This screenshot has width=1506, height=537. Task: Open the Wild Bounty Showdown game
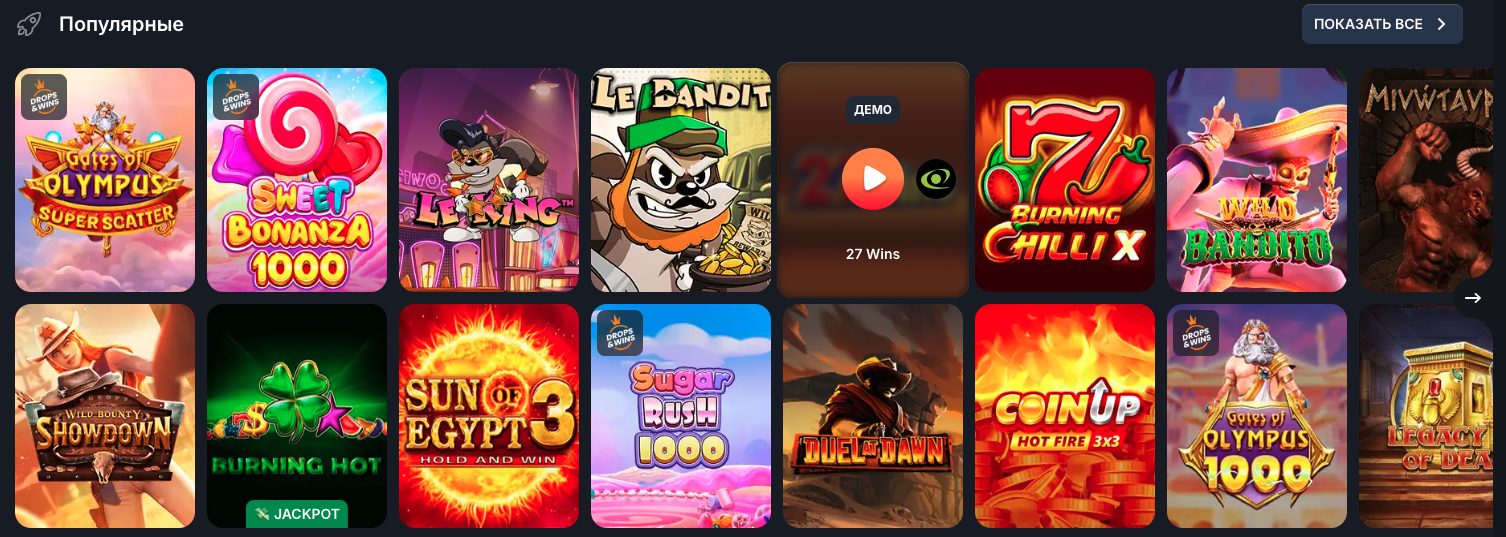pyautogui.click(x=105, y=416)
